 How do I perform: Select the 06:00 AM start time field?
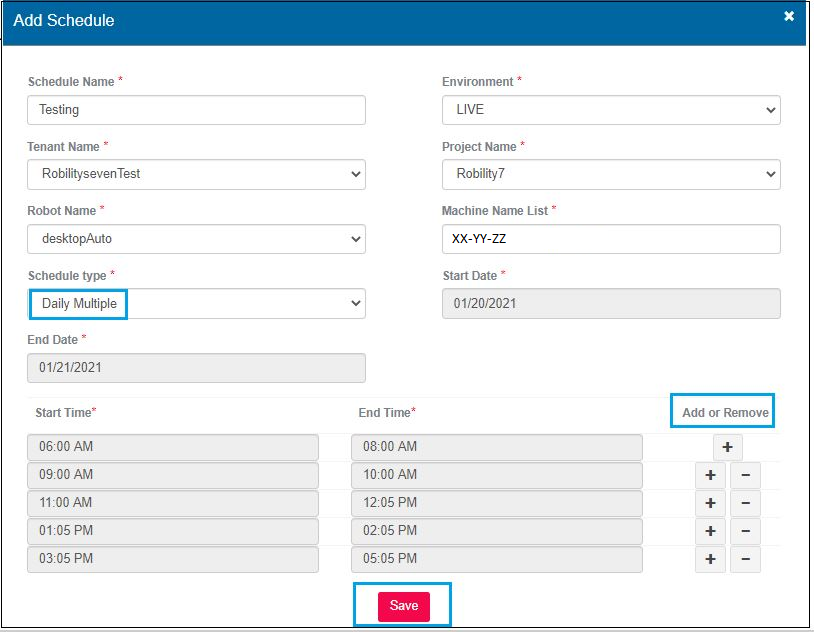pyautogui.click(x=173, y=447)
